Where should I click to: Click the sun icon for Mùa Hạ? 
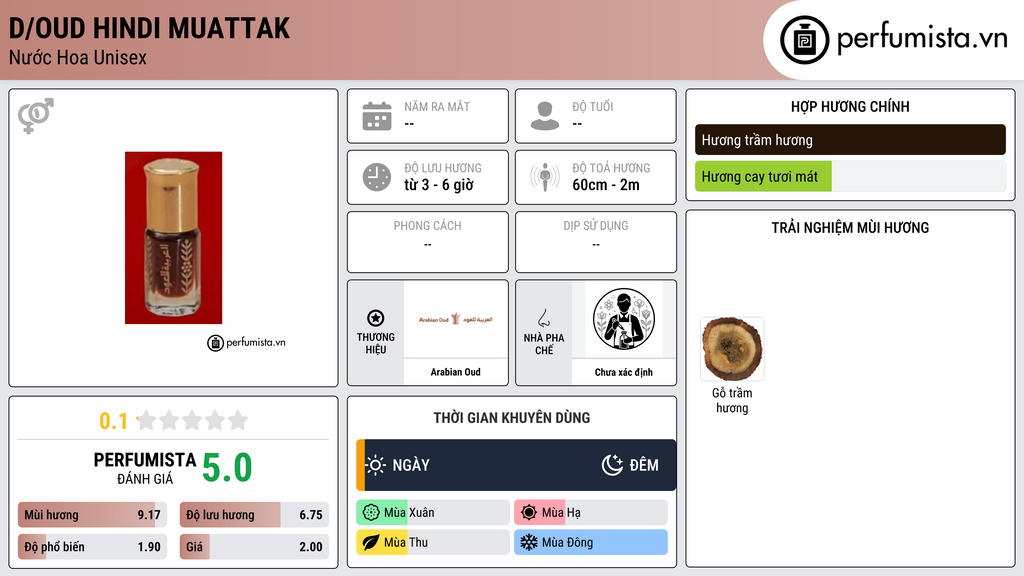(x=529, y=513)
